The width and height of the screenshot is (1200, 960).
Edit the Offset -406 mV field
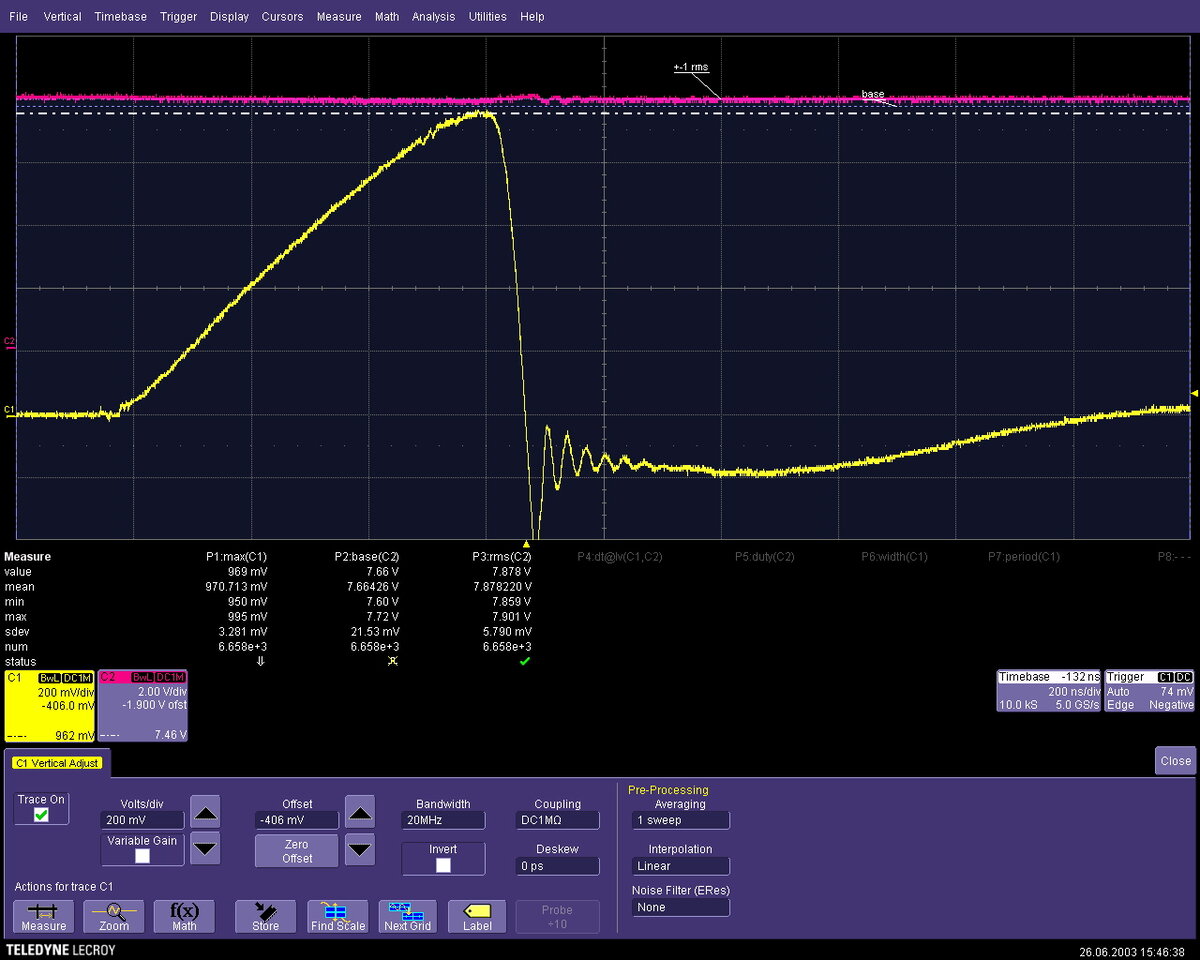(296, 820)
